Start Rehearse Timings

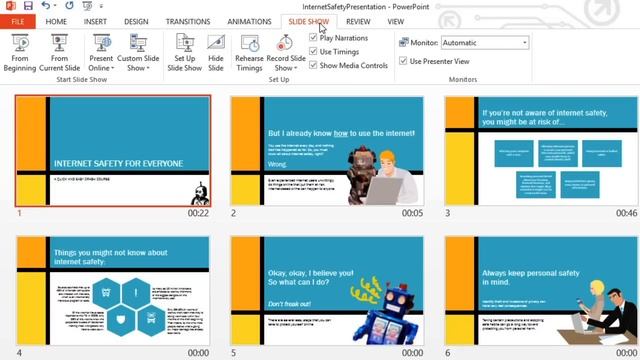[249, 53]
